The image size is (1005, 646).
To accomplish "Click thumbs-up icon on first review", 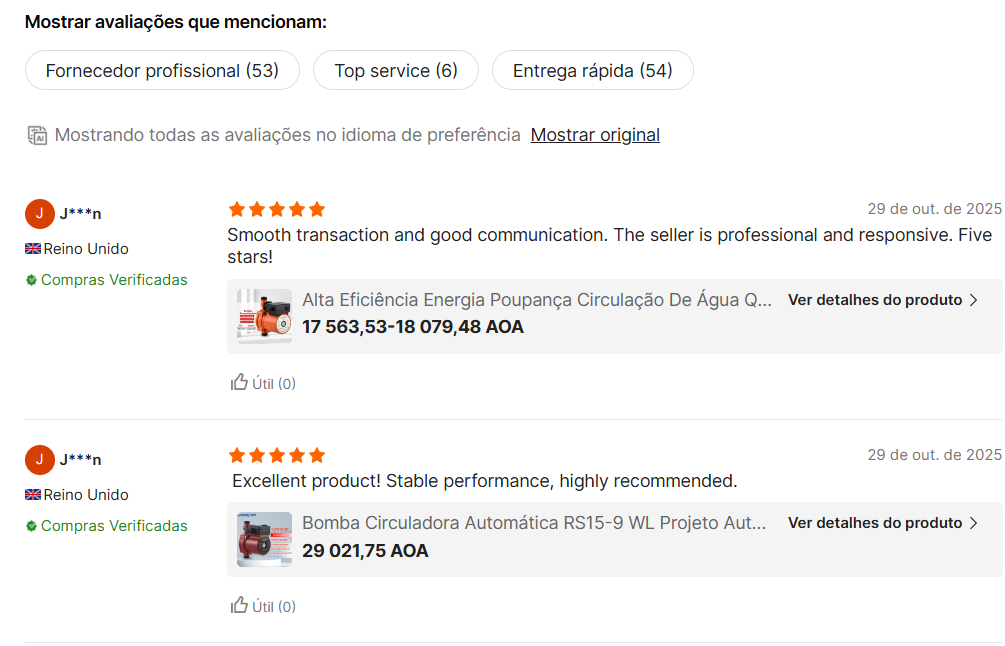I will point(239,382).
